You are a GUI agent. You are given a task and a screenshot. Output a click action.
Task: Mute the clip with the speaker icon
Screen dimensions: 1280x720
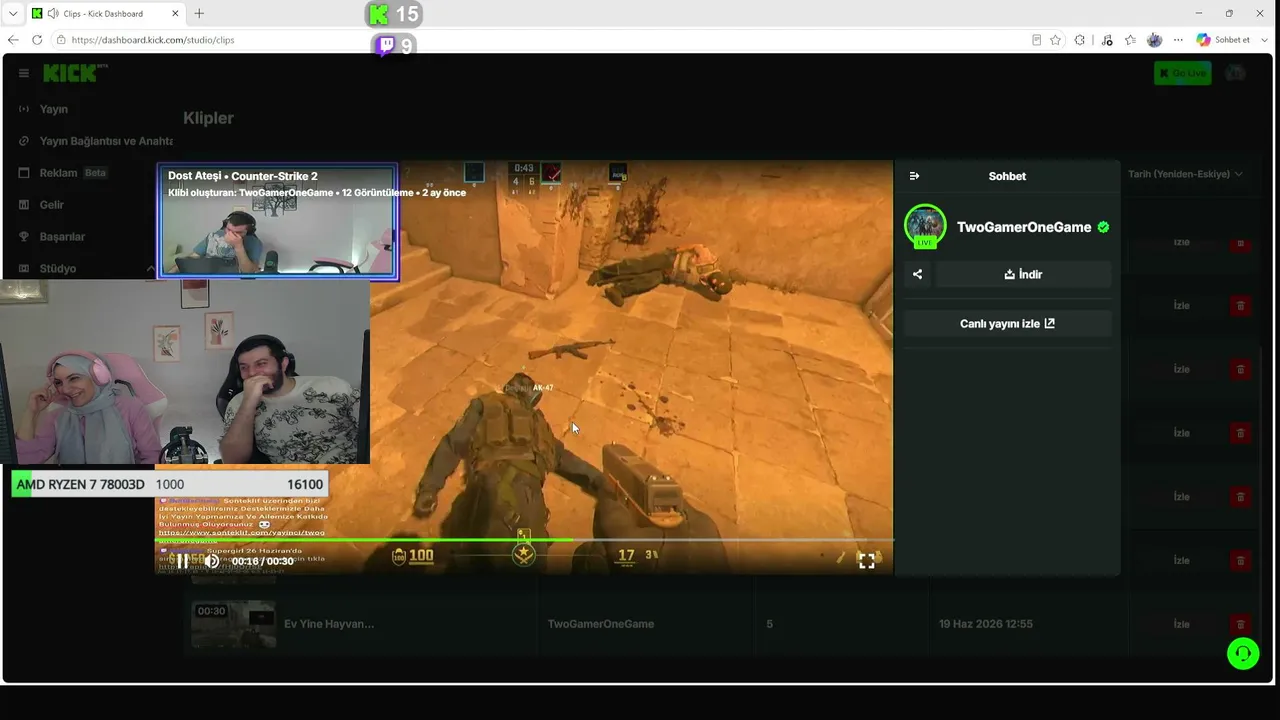coord(212,561)
